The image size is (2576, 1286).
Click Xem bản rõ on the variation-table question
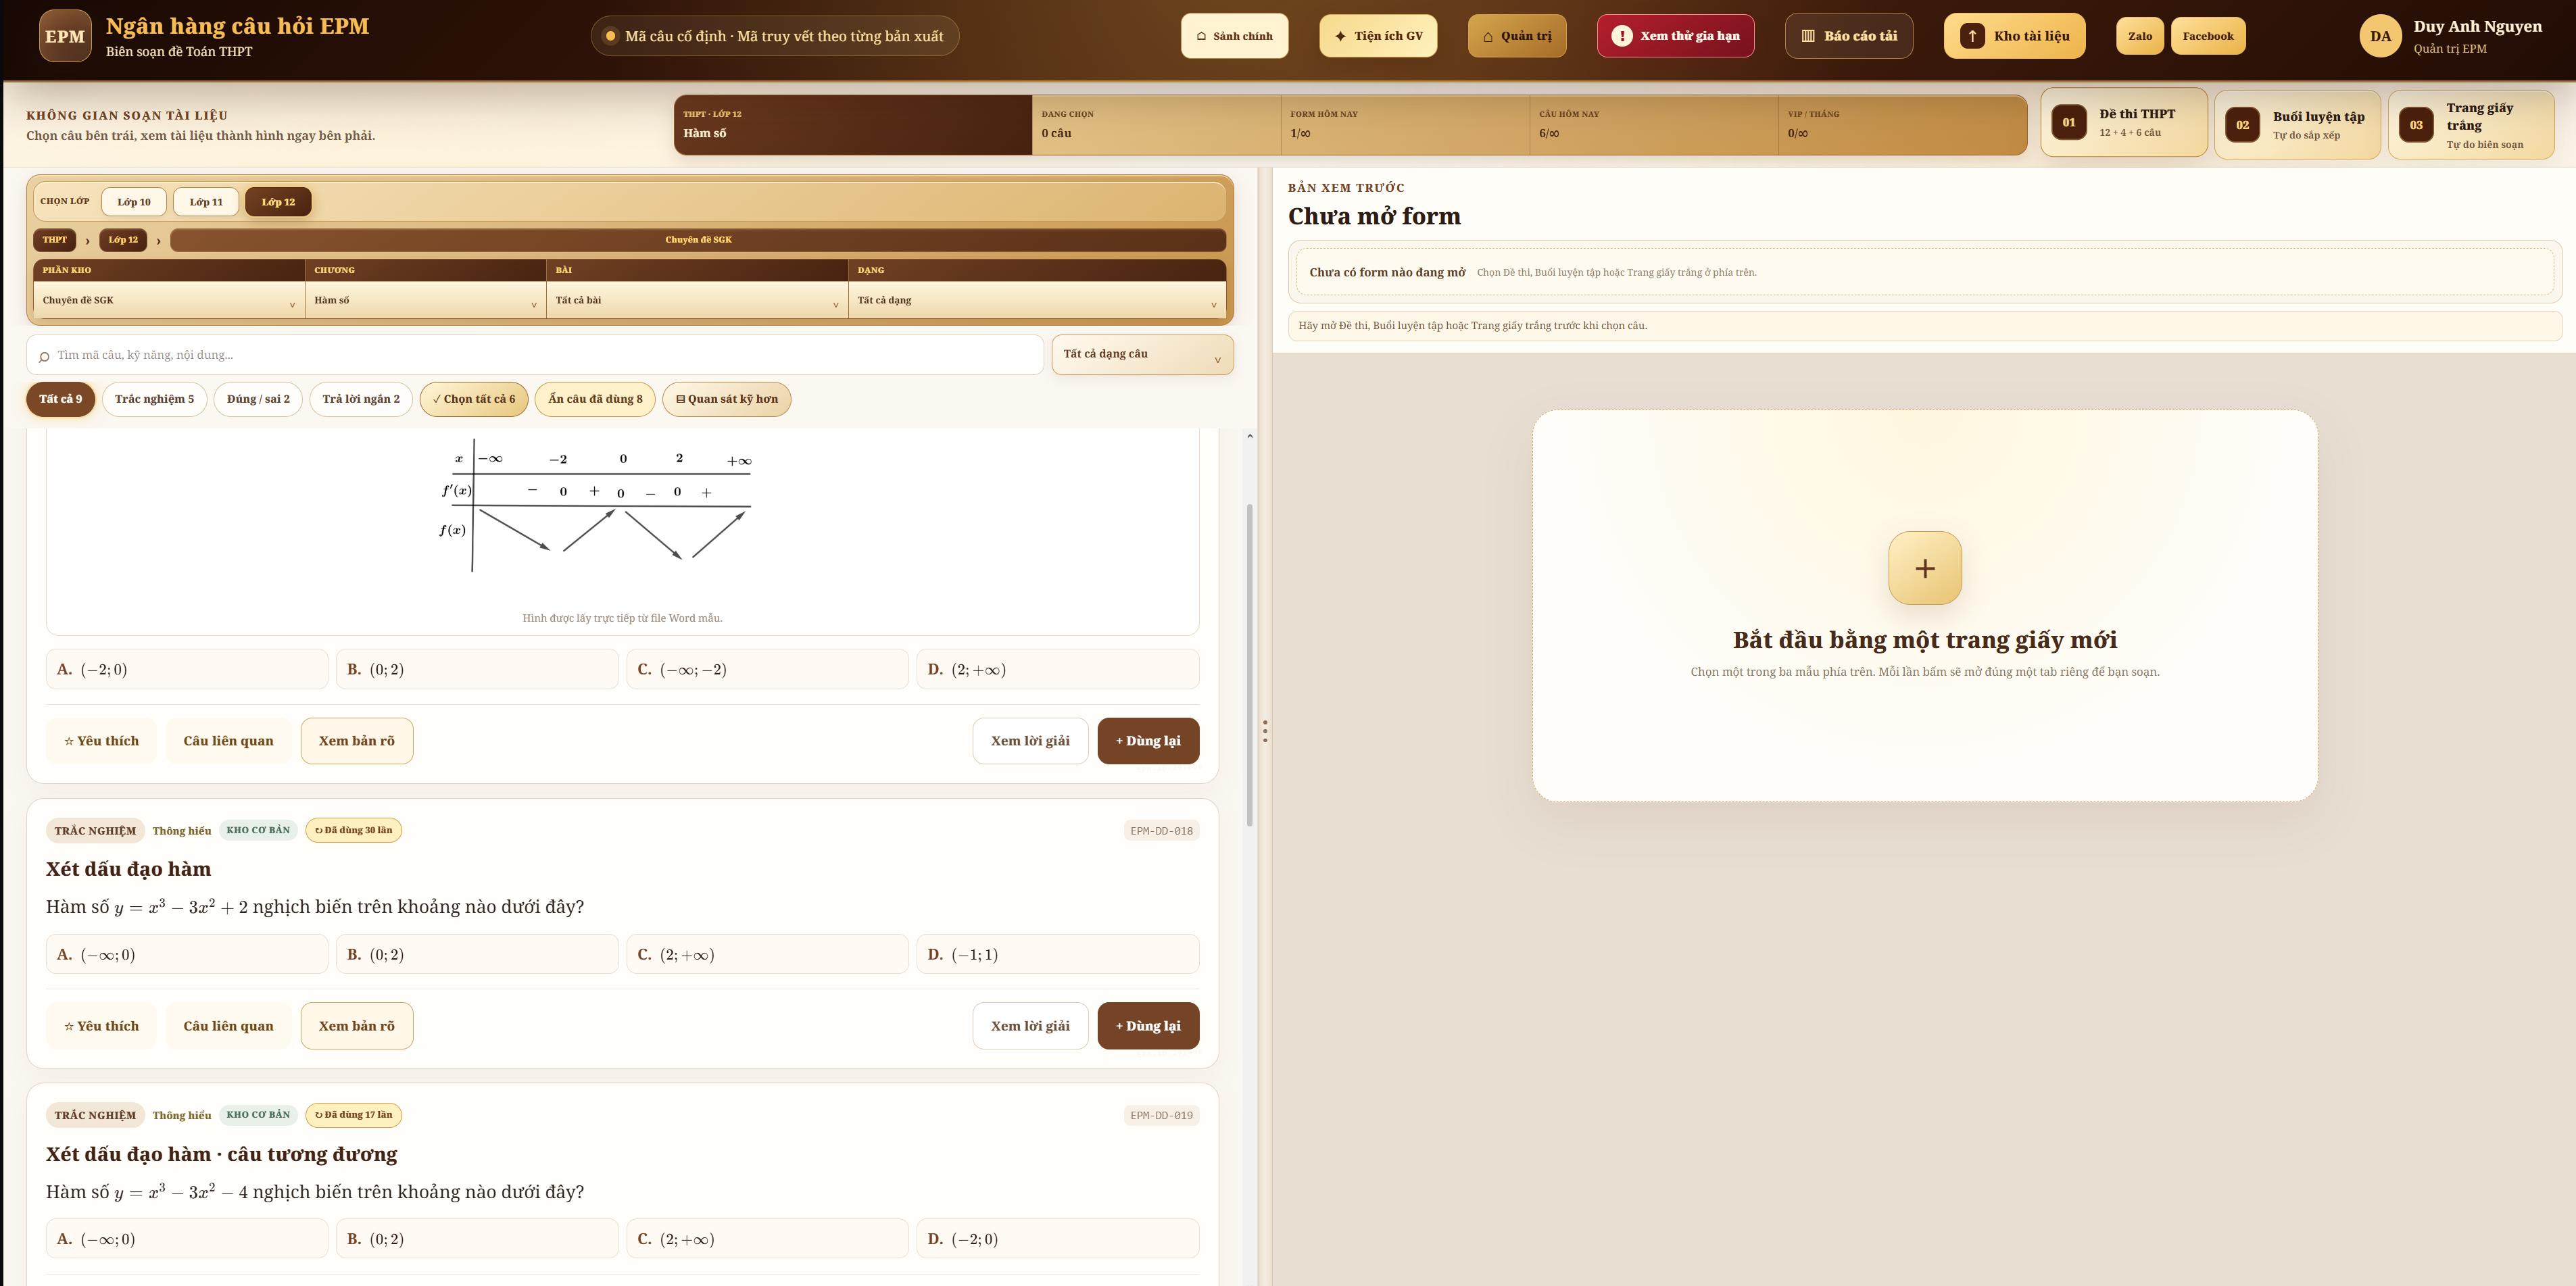(x=357, y=741)
